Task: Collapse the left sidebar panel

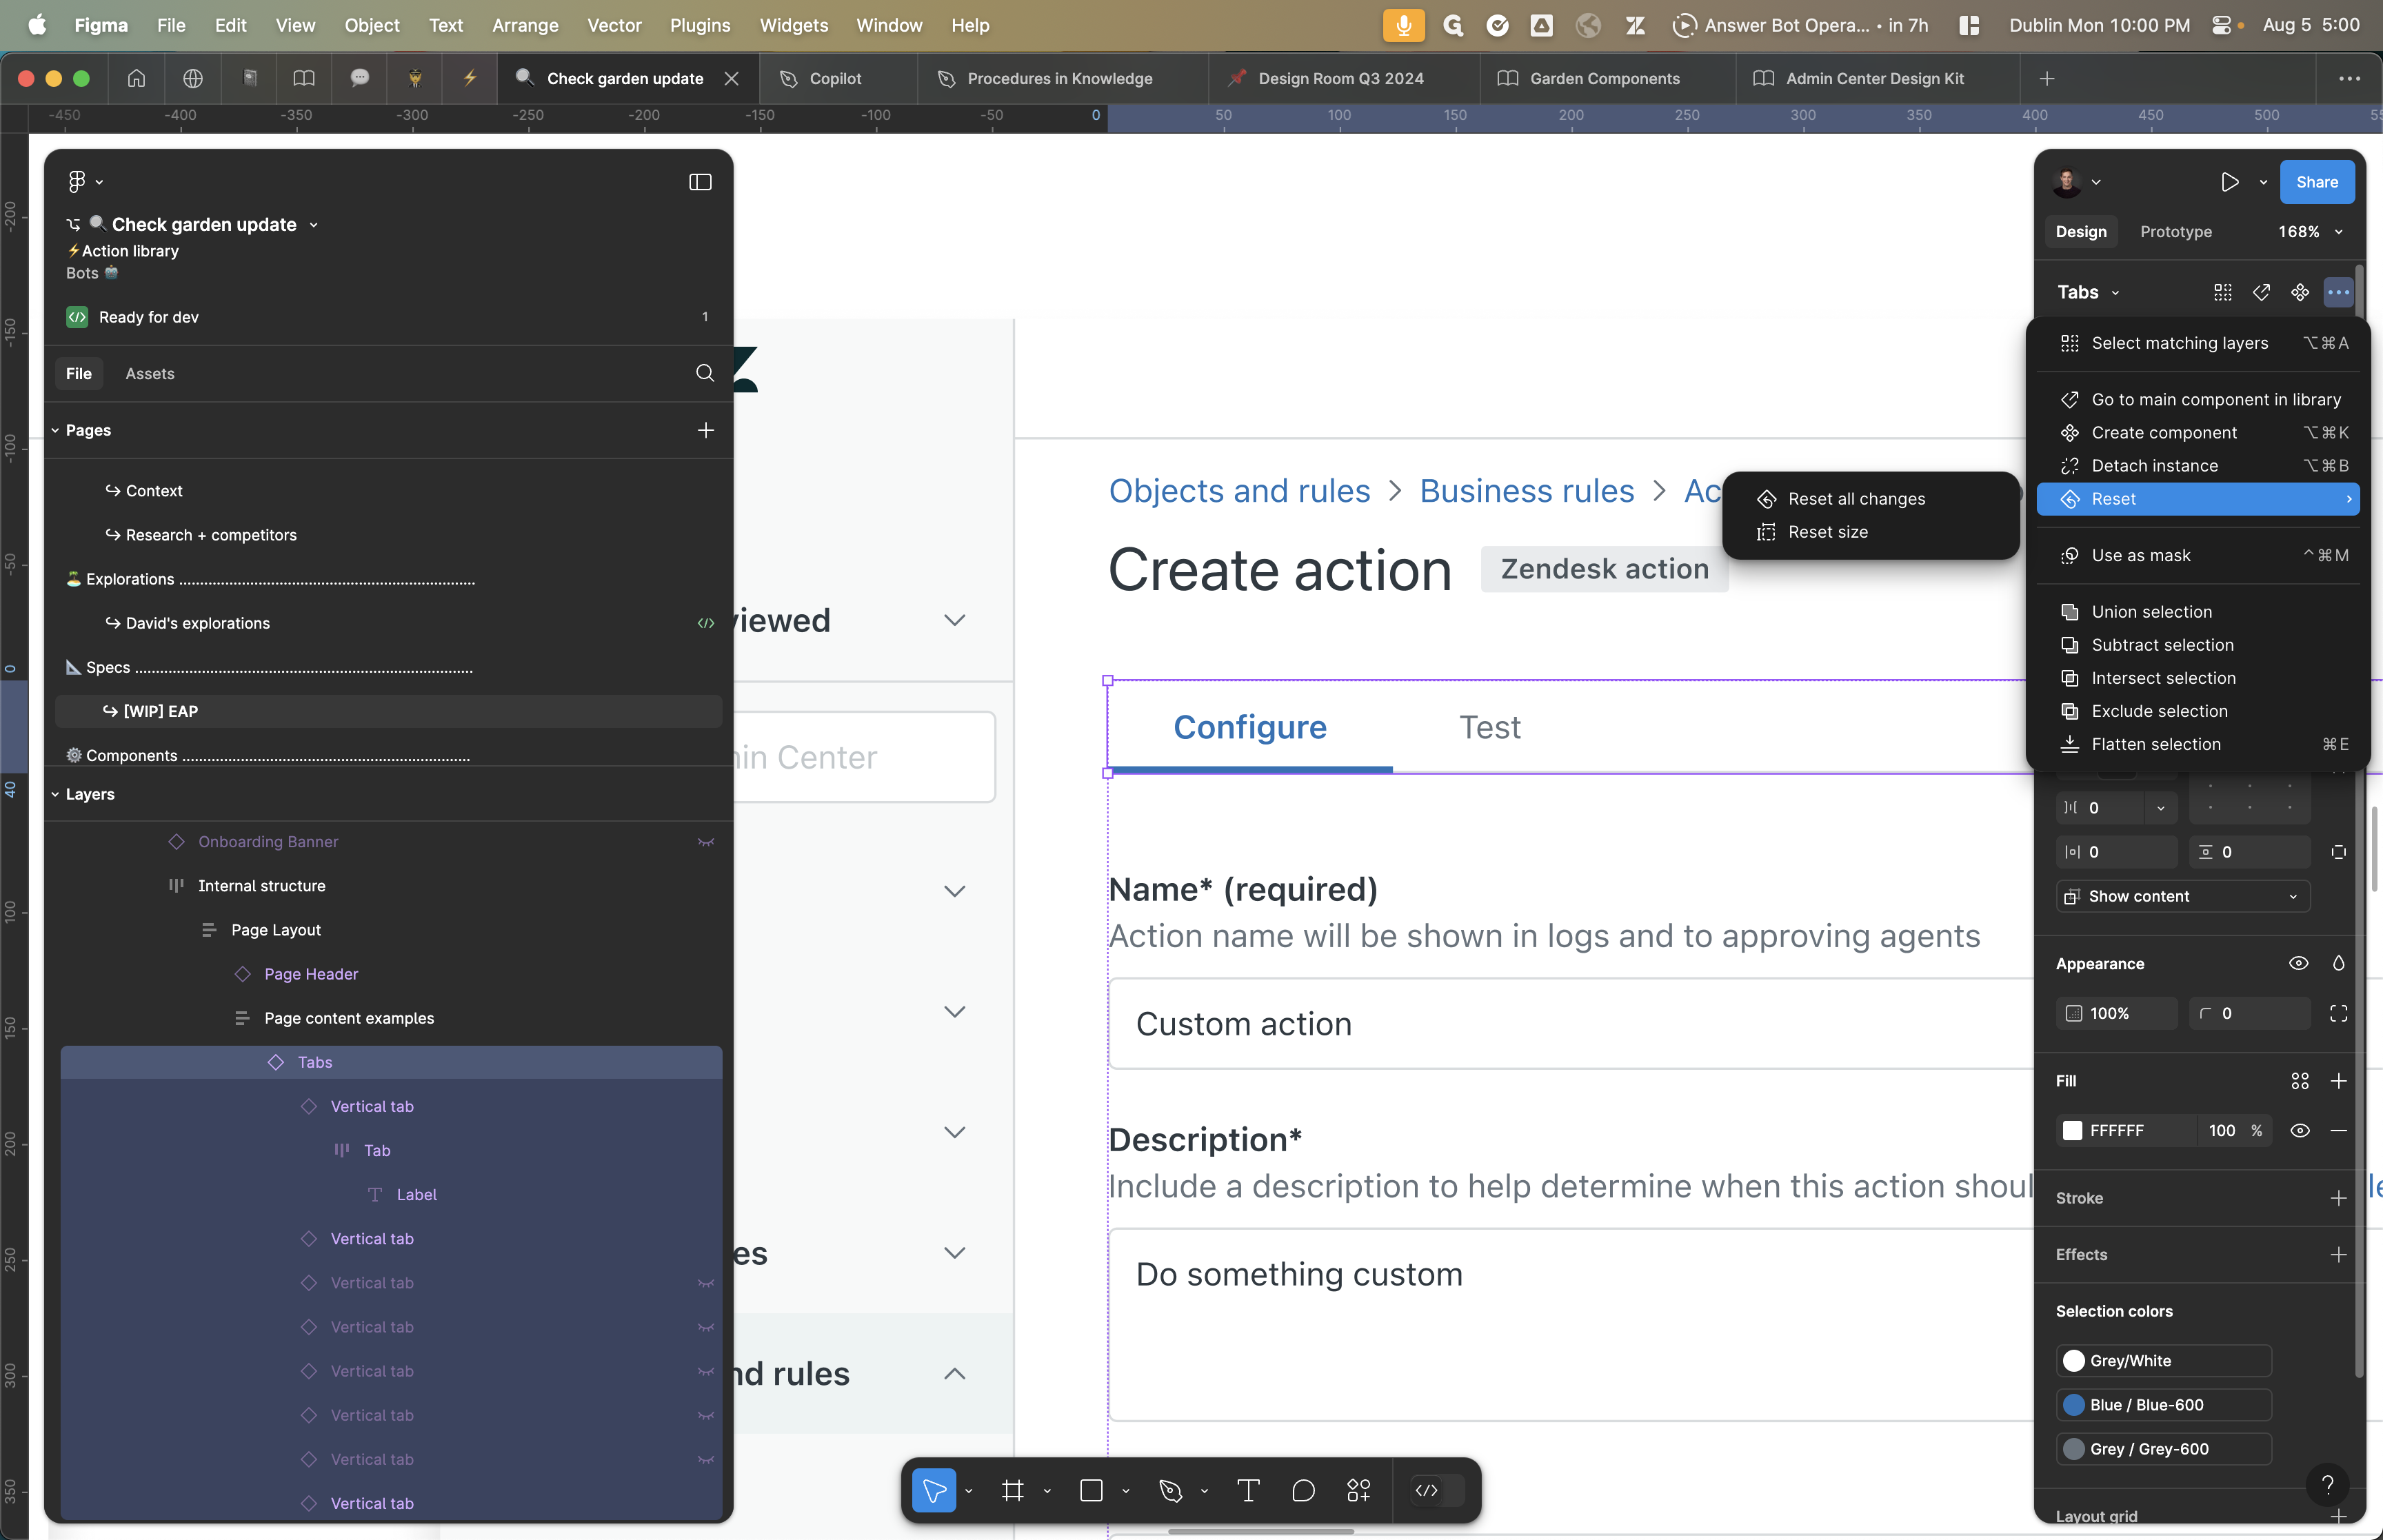Action: [700, 181]
